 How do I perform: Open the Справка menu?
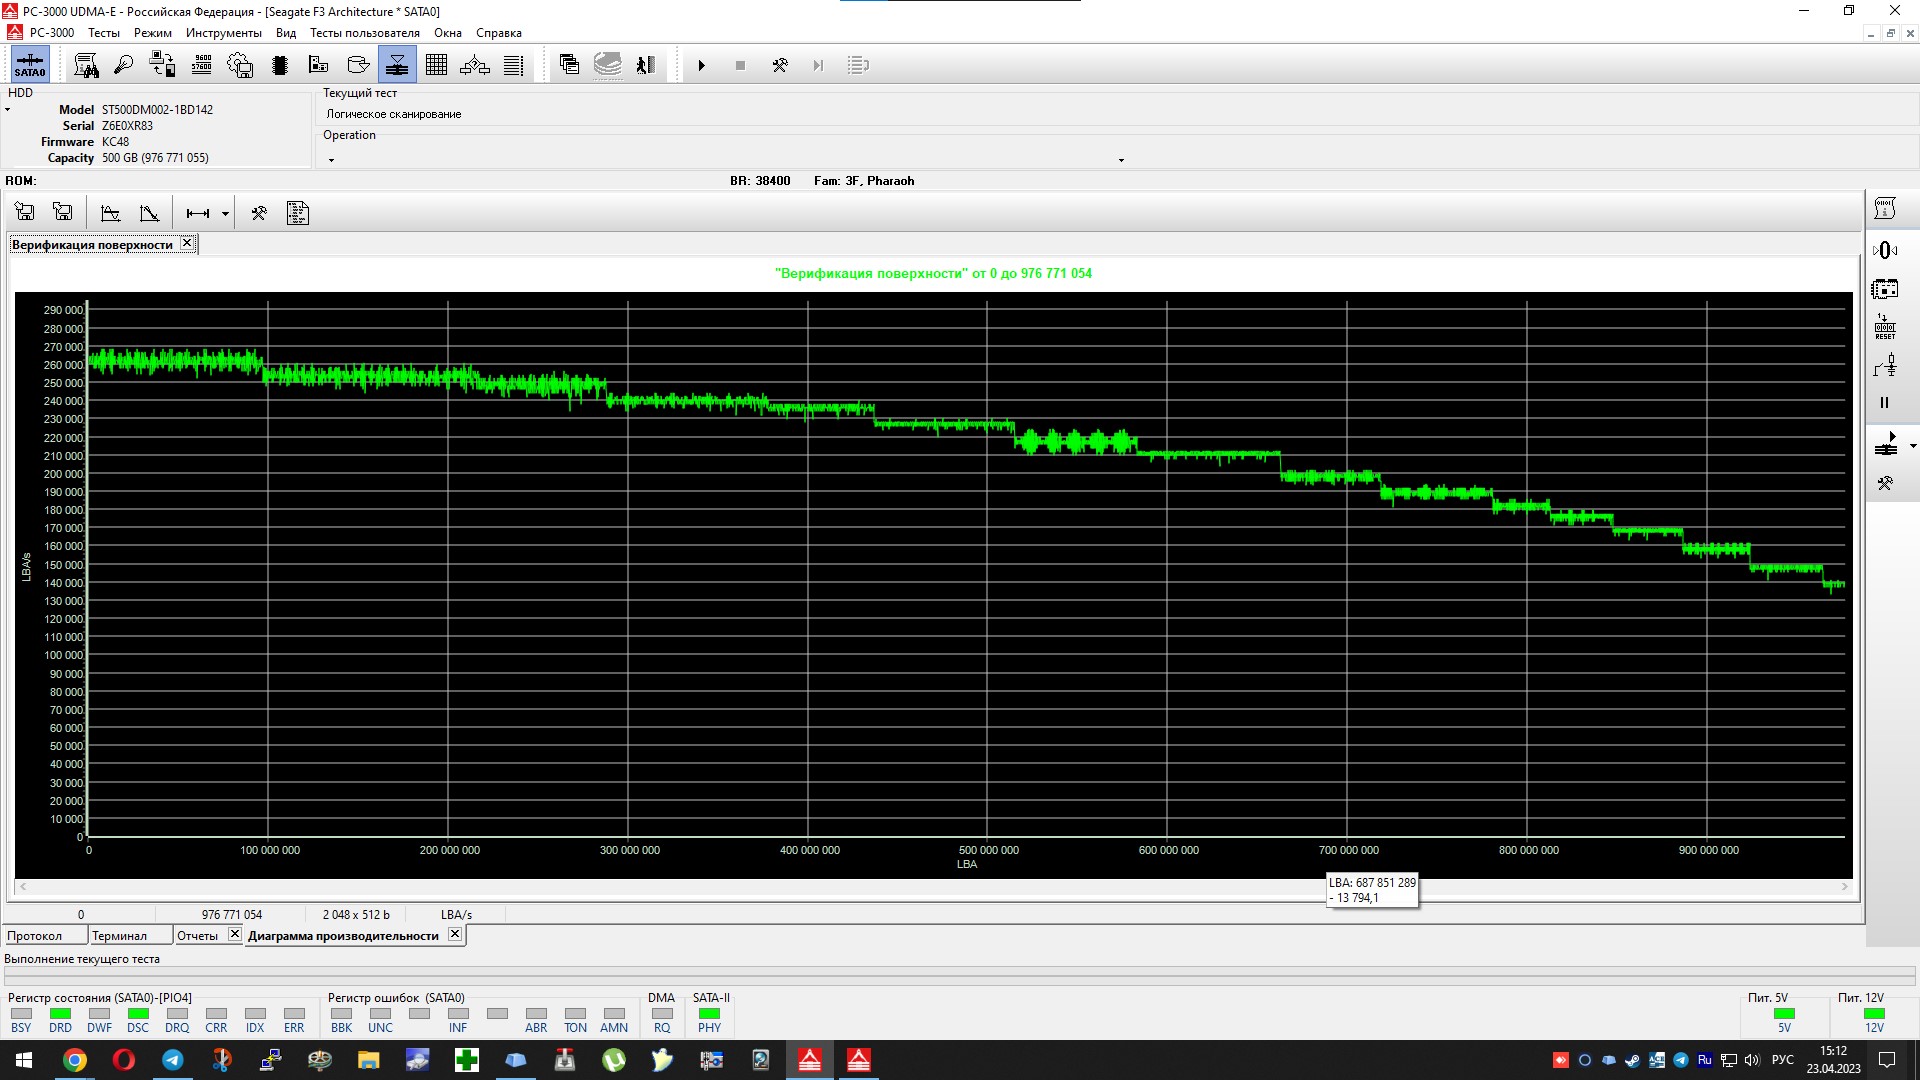tap(499, 33)
